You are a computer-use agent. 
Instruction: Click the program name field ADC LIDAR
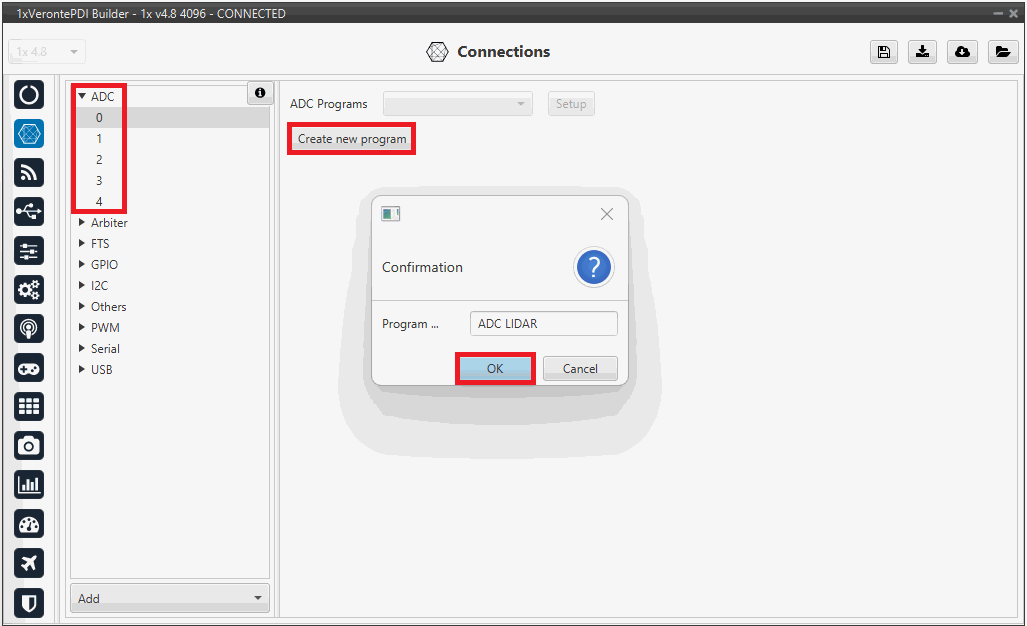click(x=543, y=324)
